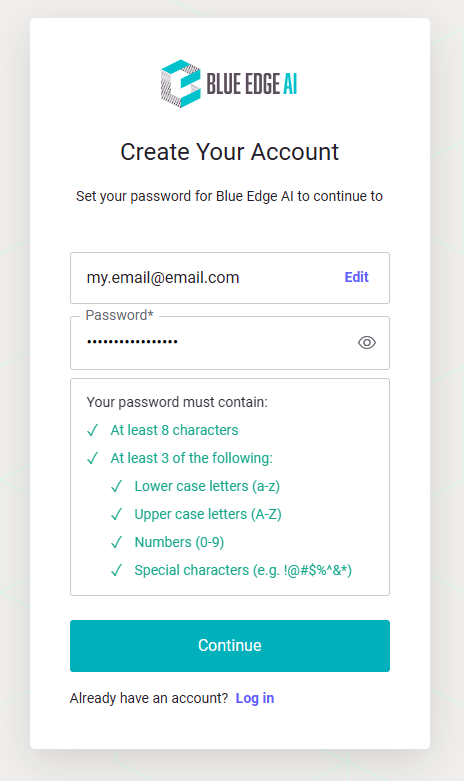The image size is (464, 781).
Task: Click the Your password must contain text
Action: pos(177,402)
